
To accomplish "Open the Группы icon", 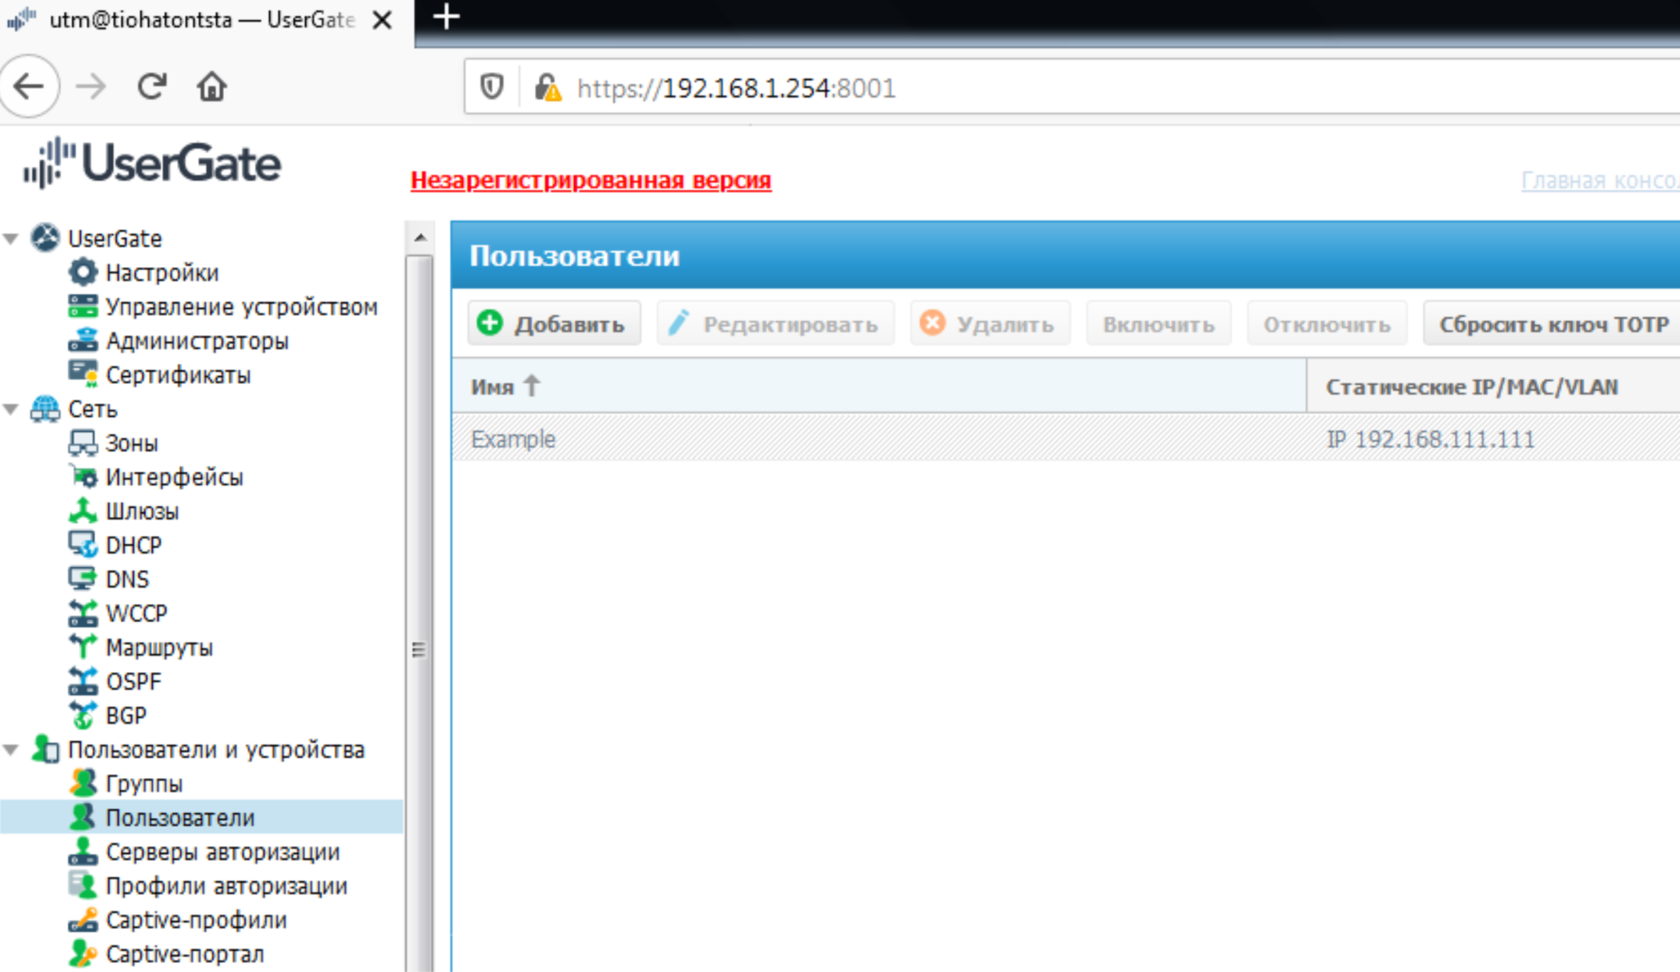I will [x=83, y=783].
